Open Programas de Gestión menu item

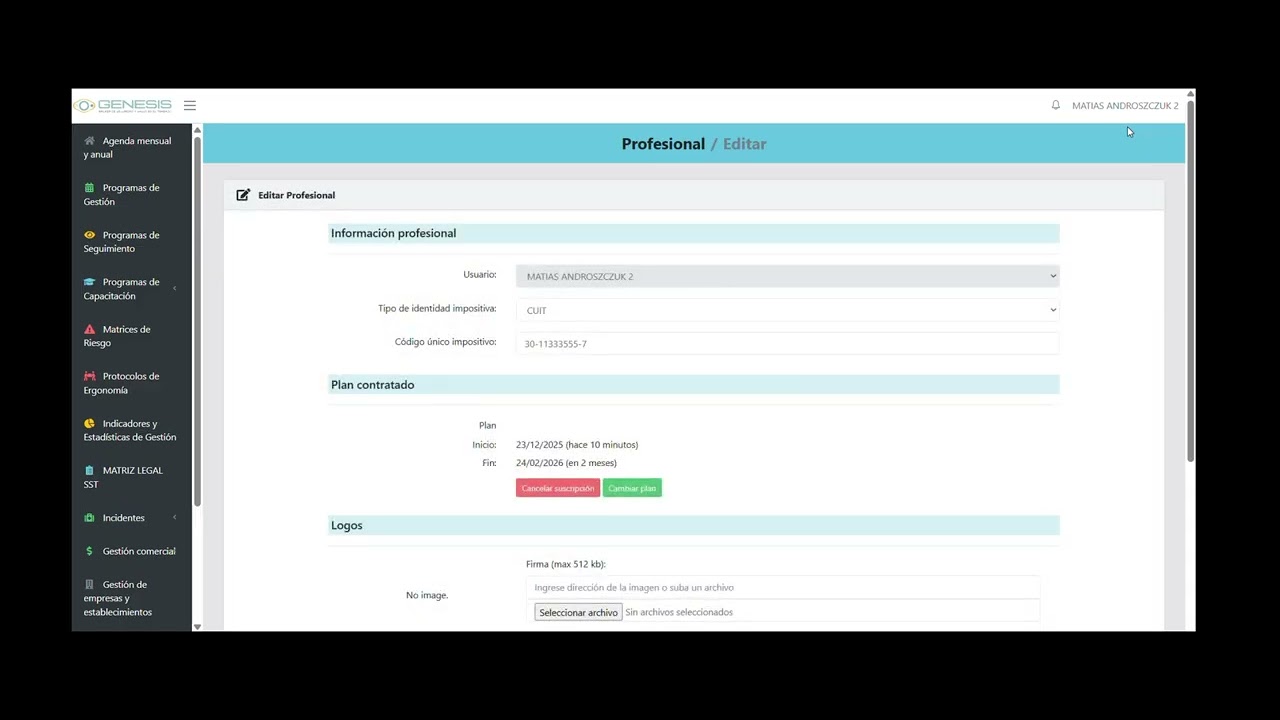[131, 195]
